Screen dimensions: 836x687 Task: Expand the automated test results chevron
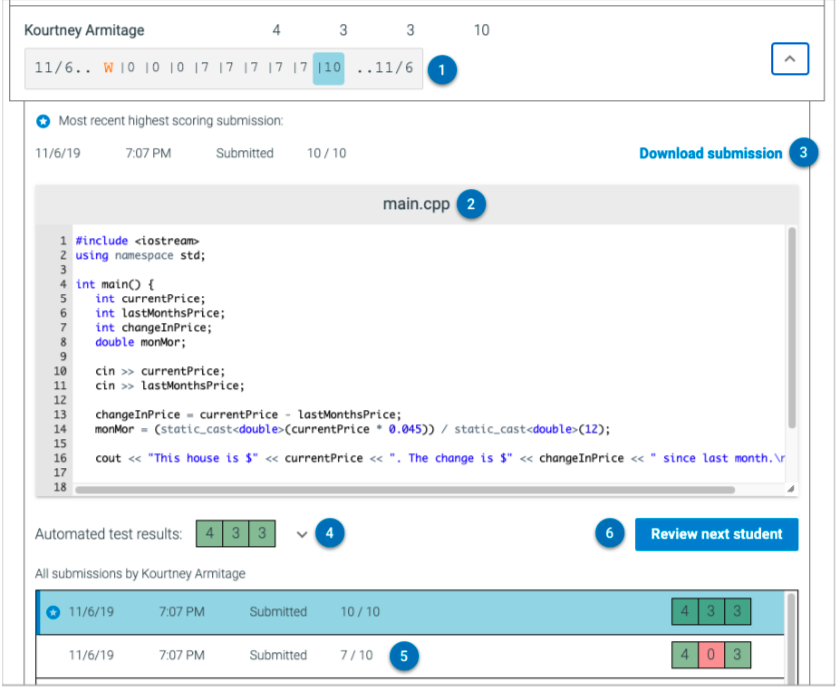coord(302,534)
